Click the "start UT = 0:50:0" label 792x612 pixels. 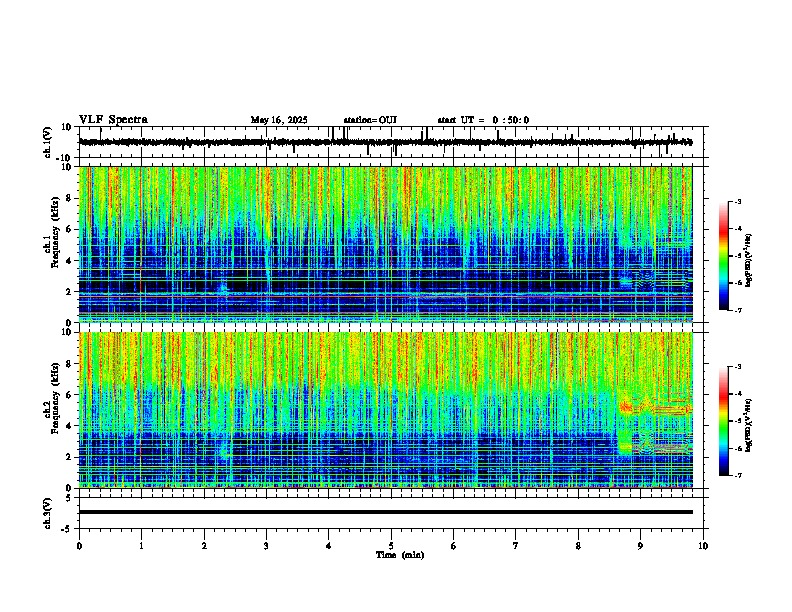(x=483, y=120)
